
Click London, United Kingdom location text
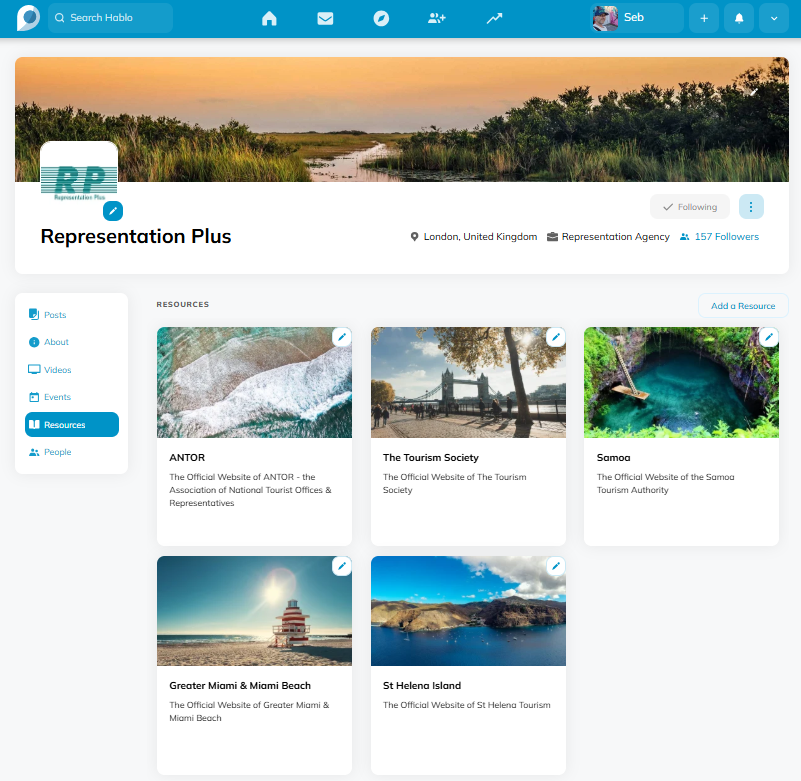coord(480,236)
